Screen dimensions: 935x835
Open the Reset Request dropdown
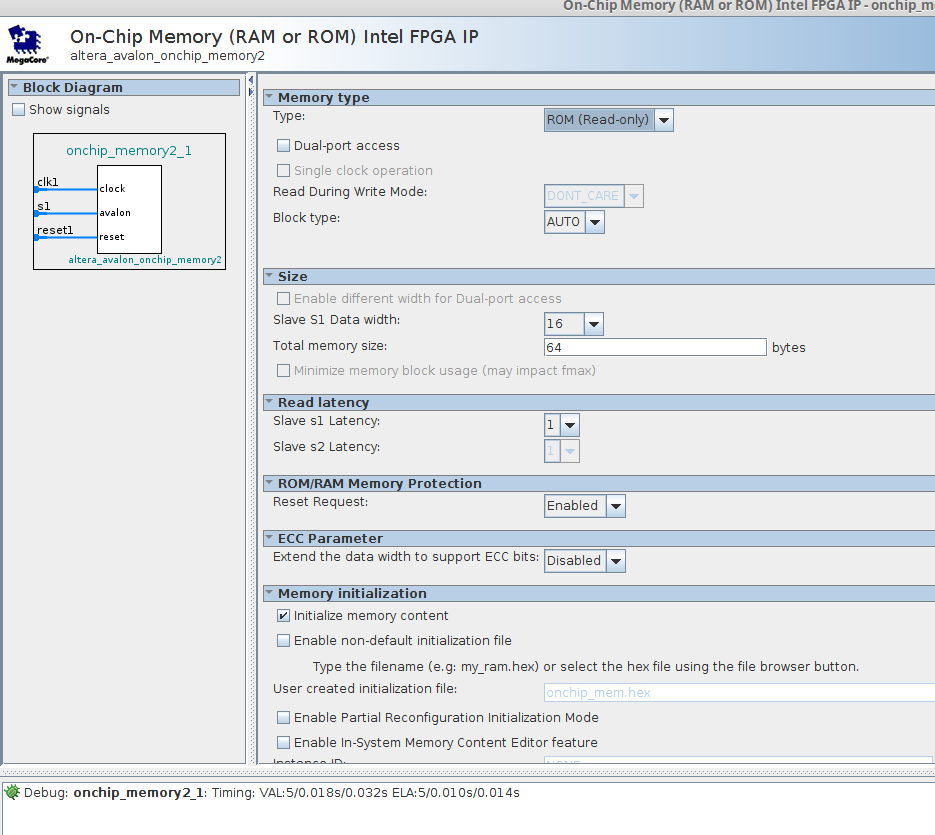pyautogui.click(x=584, y=506)
